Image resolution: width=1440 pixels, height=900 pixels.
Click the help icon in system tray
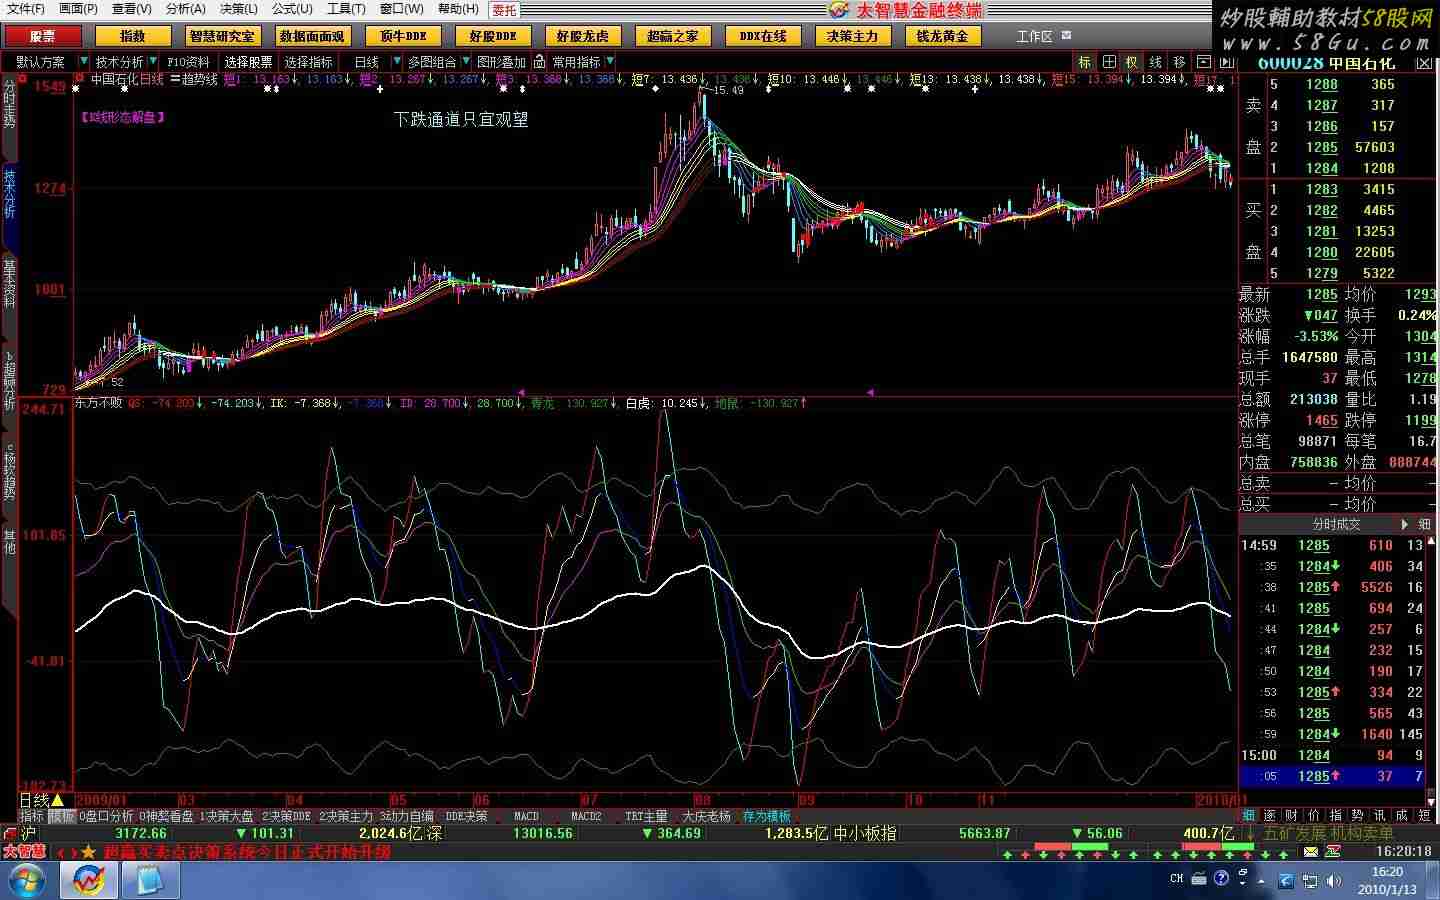1221,878
